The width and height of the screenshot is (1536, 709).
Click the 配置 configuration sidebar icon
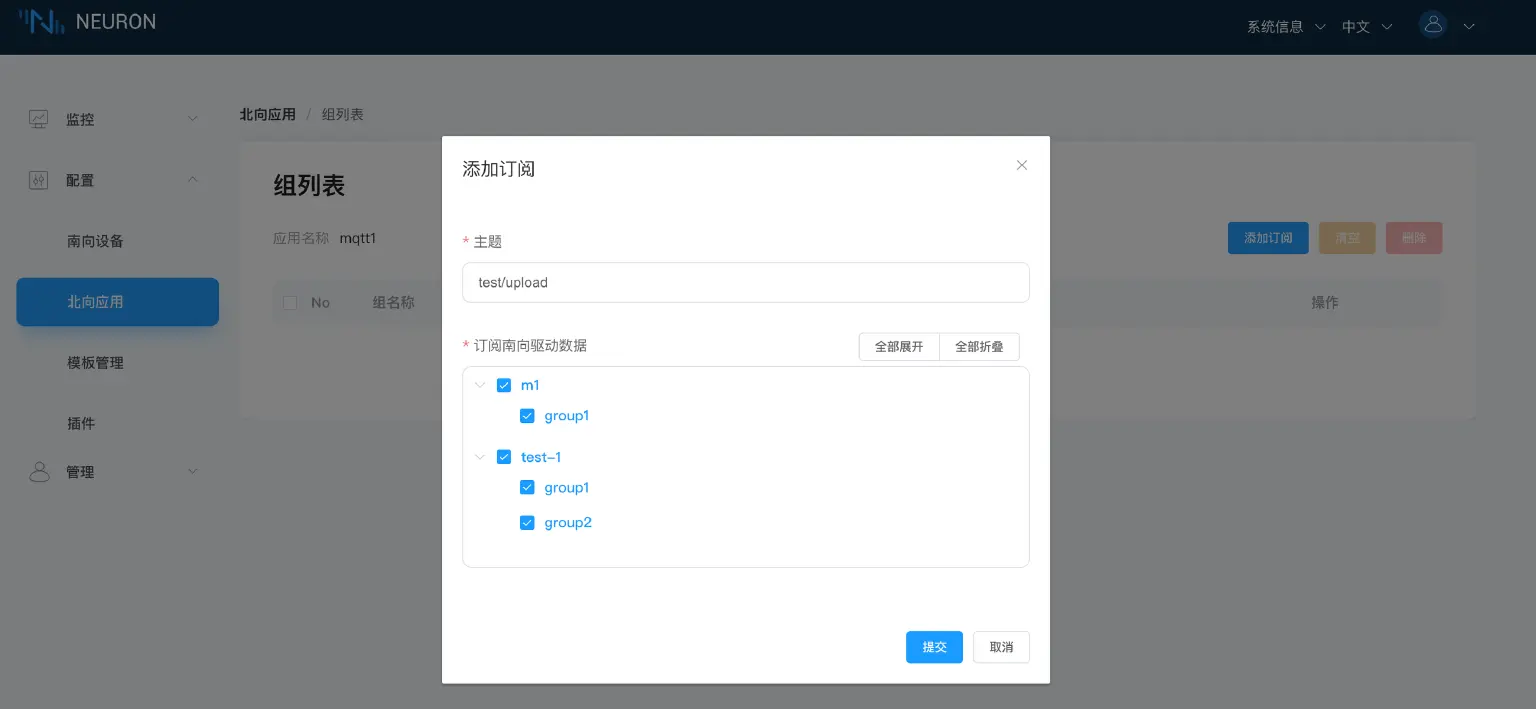pyautogui.click(x=38, y=180)
